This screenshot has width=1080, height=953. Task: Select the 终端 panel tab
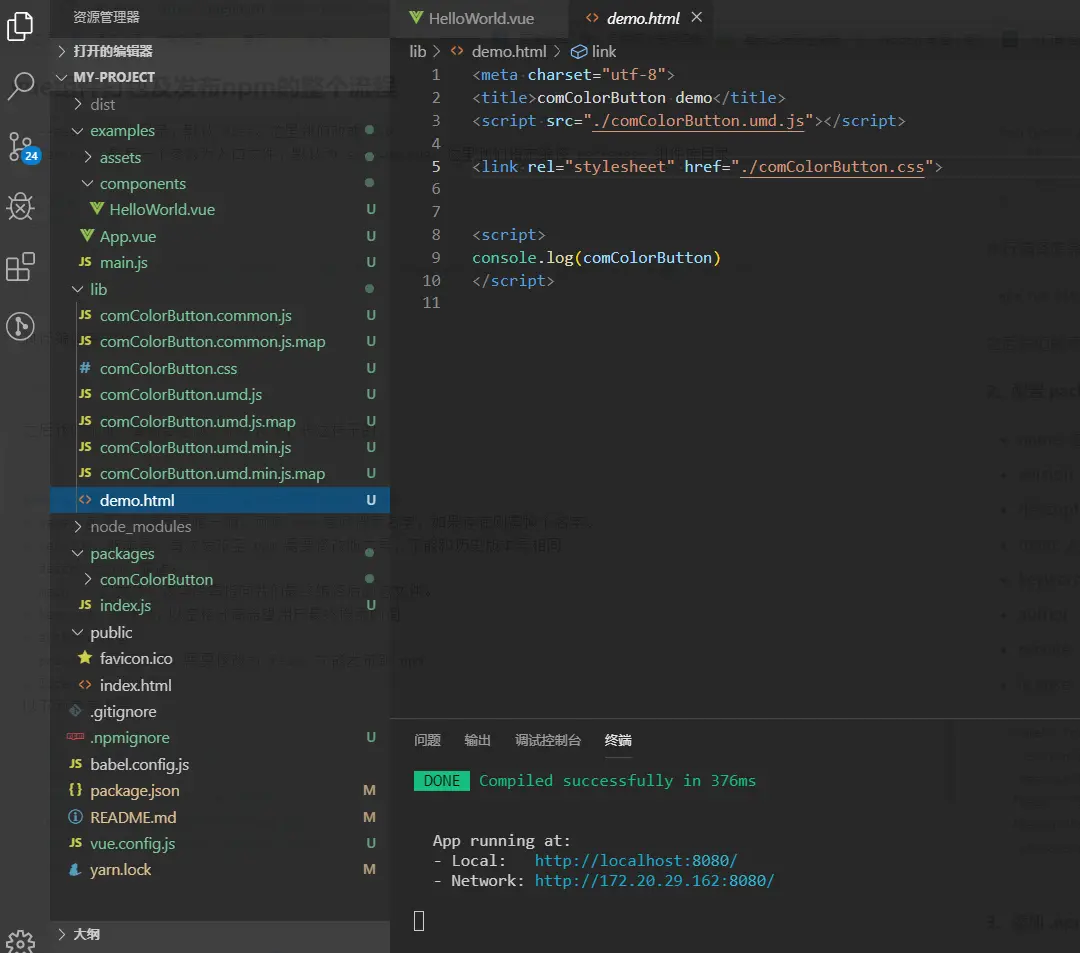[618, 740]
